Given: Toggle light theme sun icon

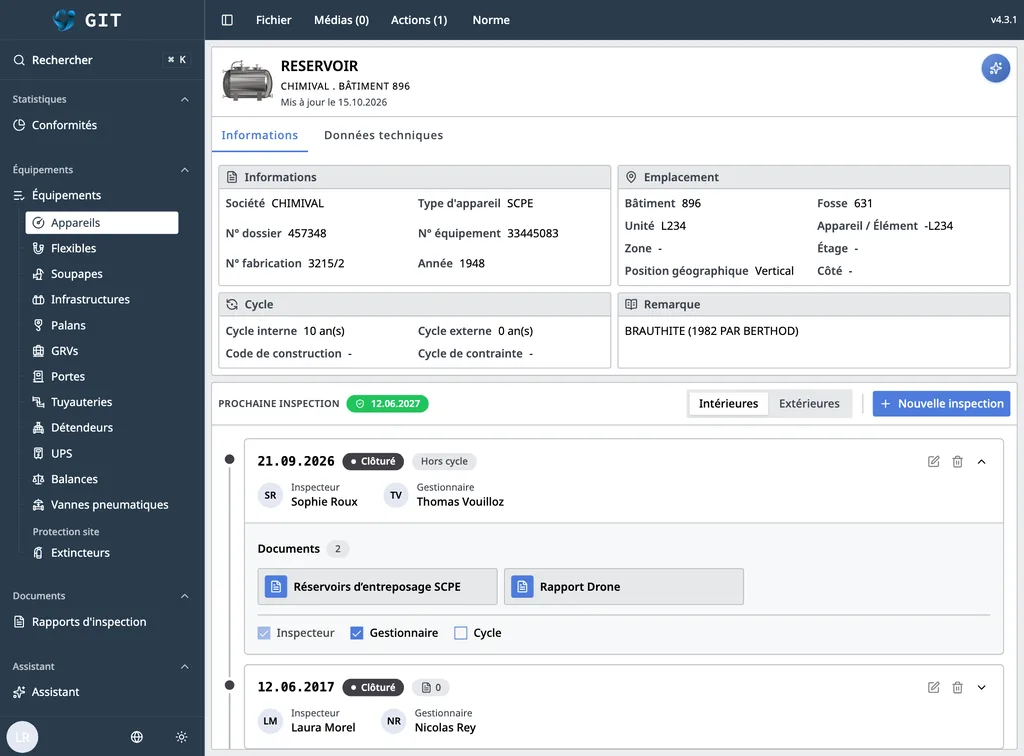Looking at the screenshot, I should pos(182,737).
